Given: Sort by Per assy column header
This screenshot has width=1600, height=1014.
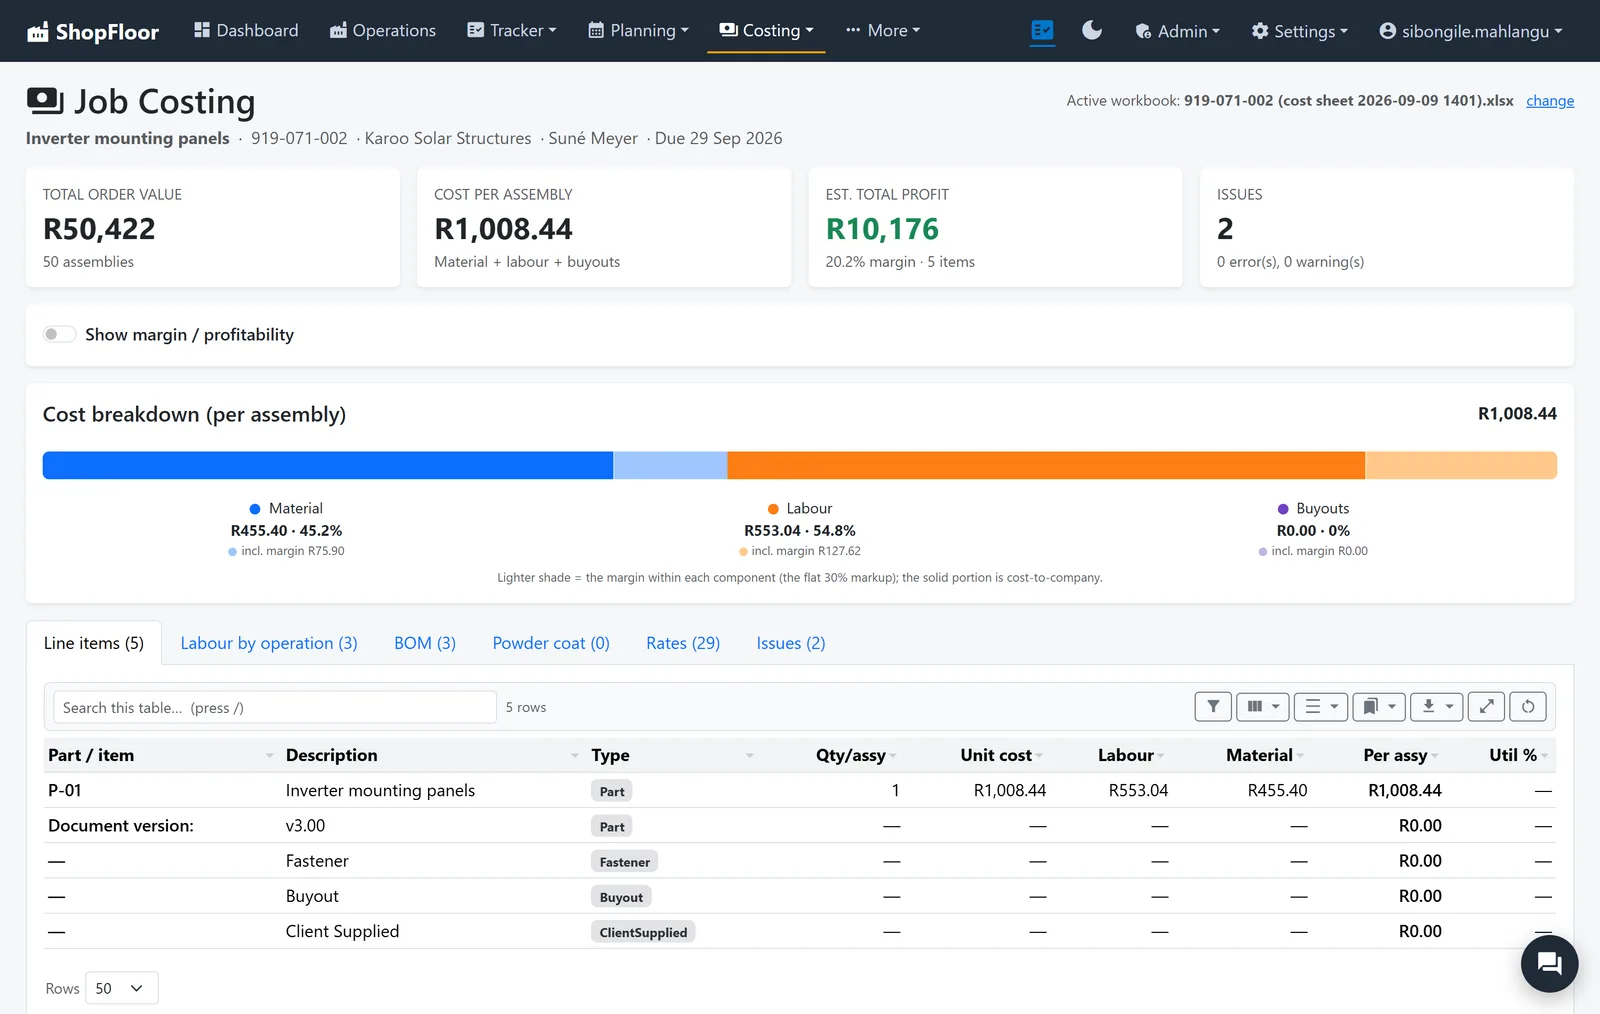Looking at the screenshot, I should click(x=1395, y=755).
